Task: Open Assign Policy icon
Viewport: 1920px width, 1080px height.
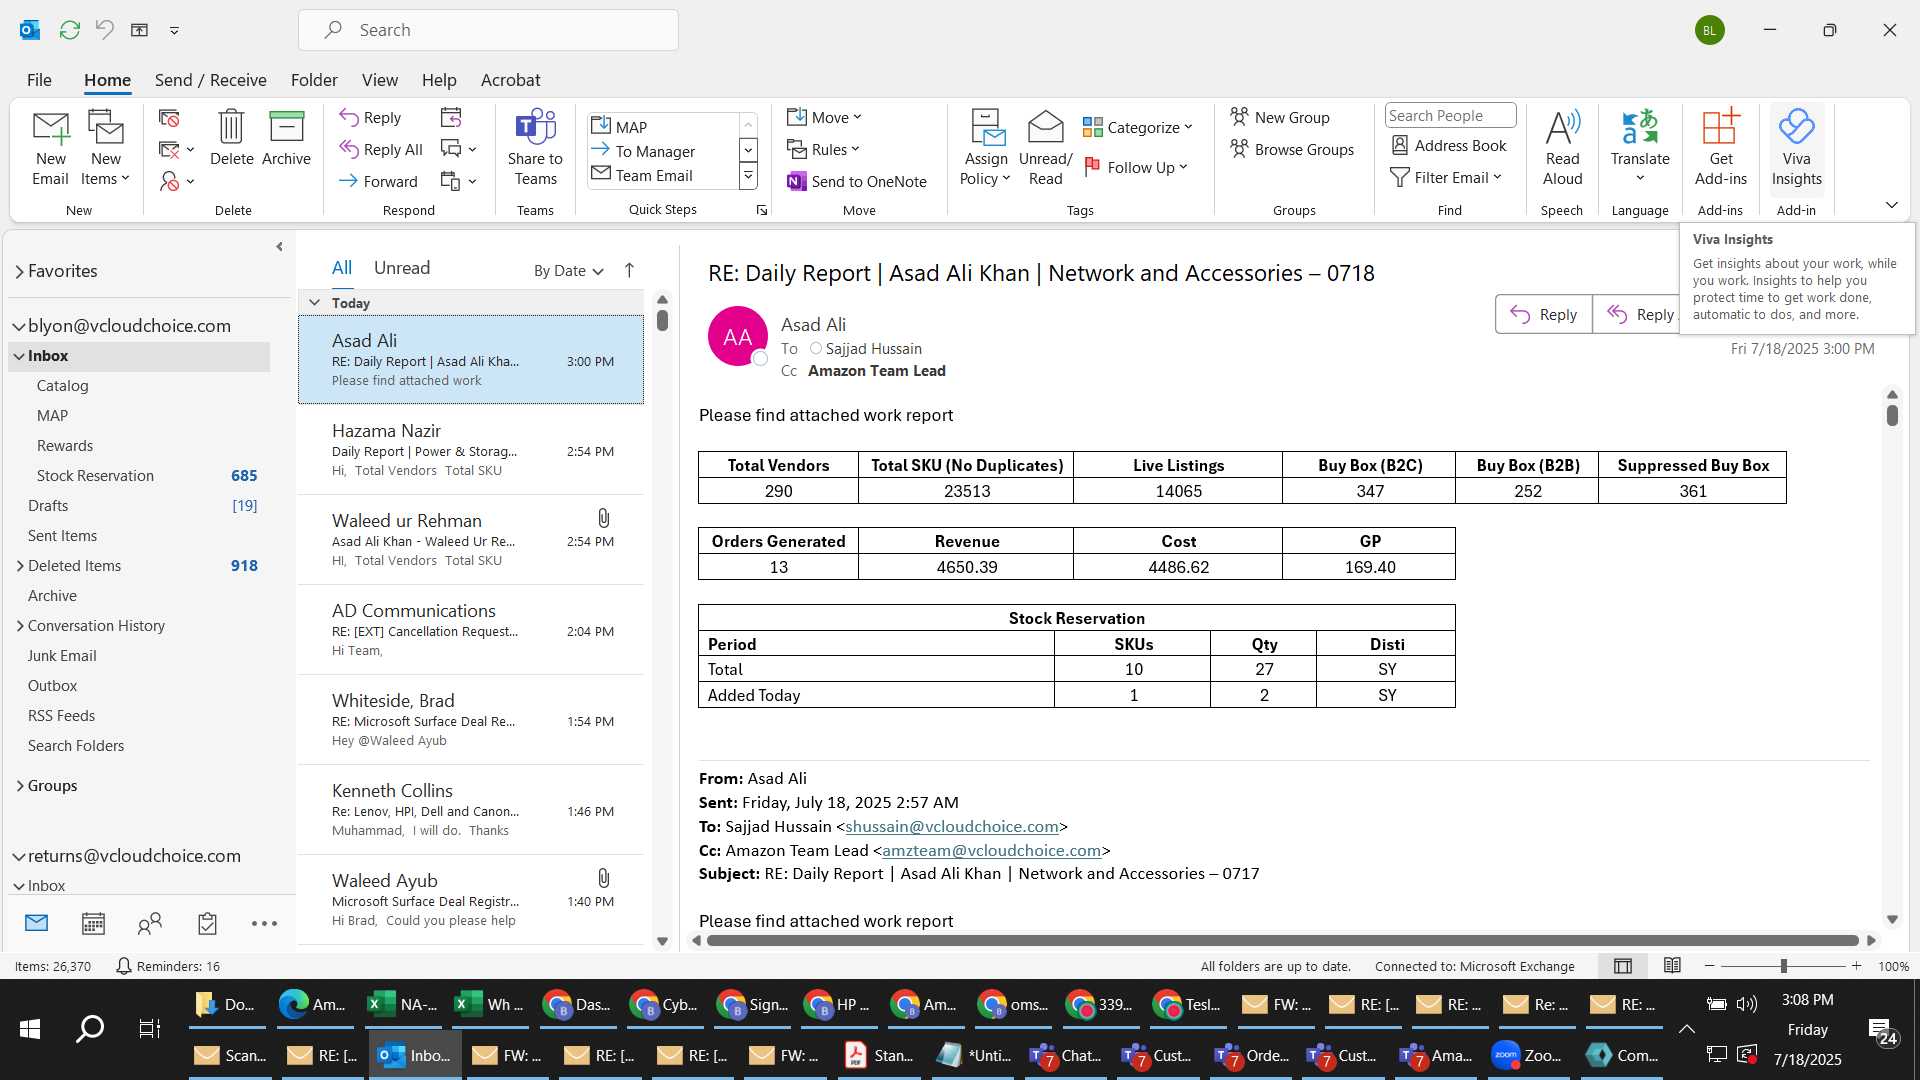Action: (986, 148)
